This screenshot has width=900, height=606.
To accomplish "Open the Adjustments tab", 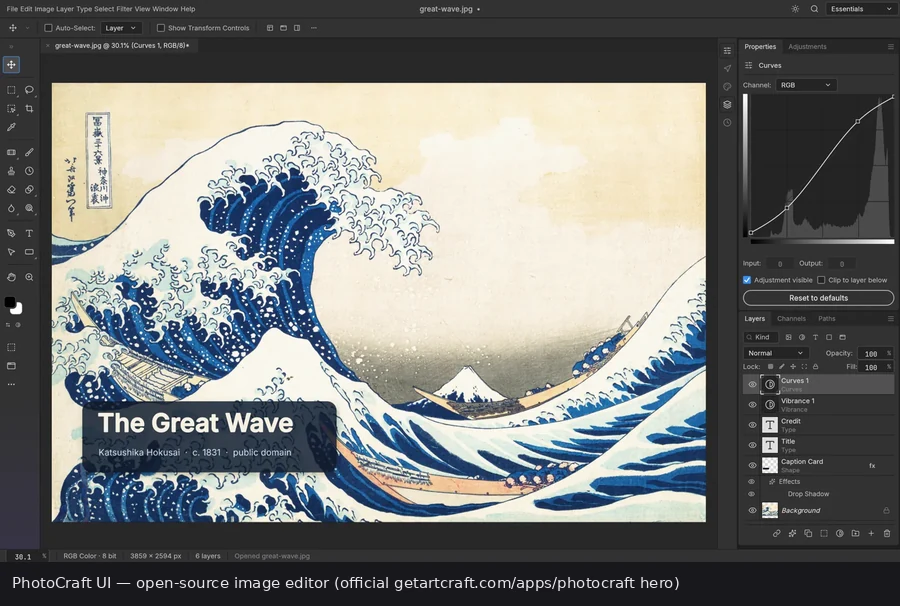I will click(x=807, y=46).
